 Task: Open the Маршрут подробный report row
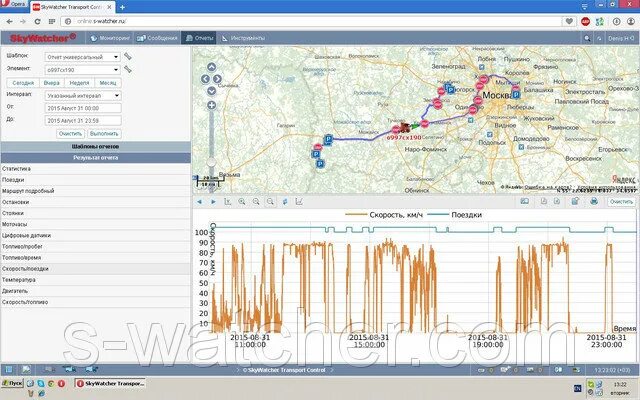click(96, 191)
